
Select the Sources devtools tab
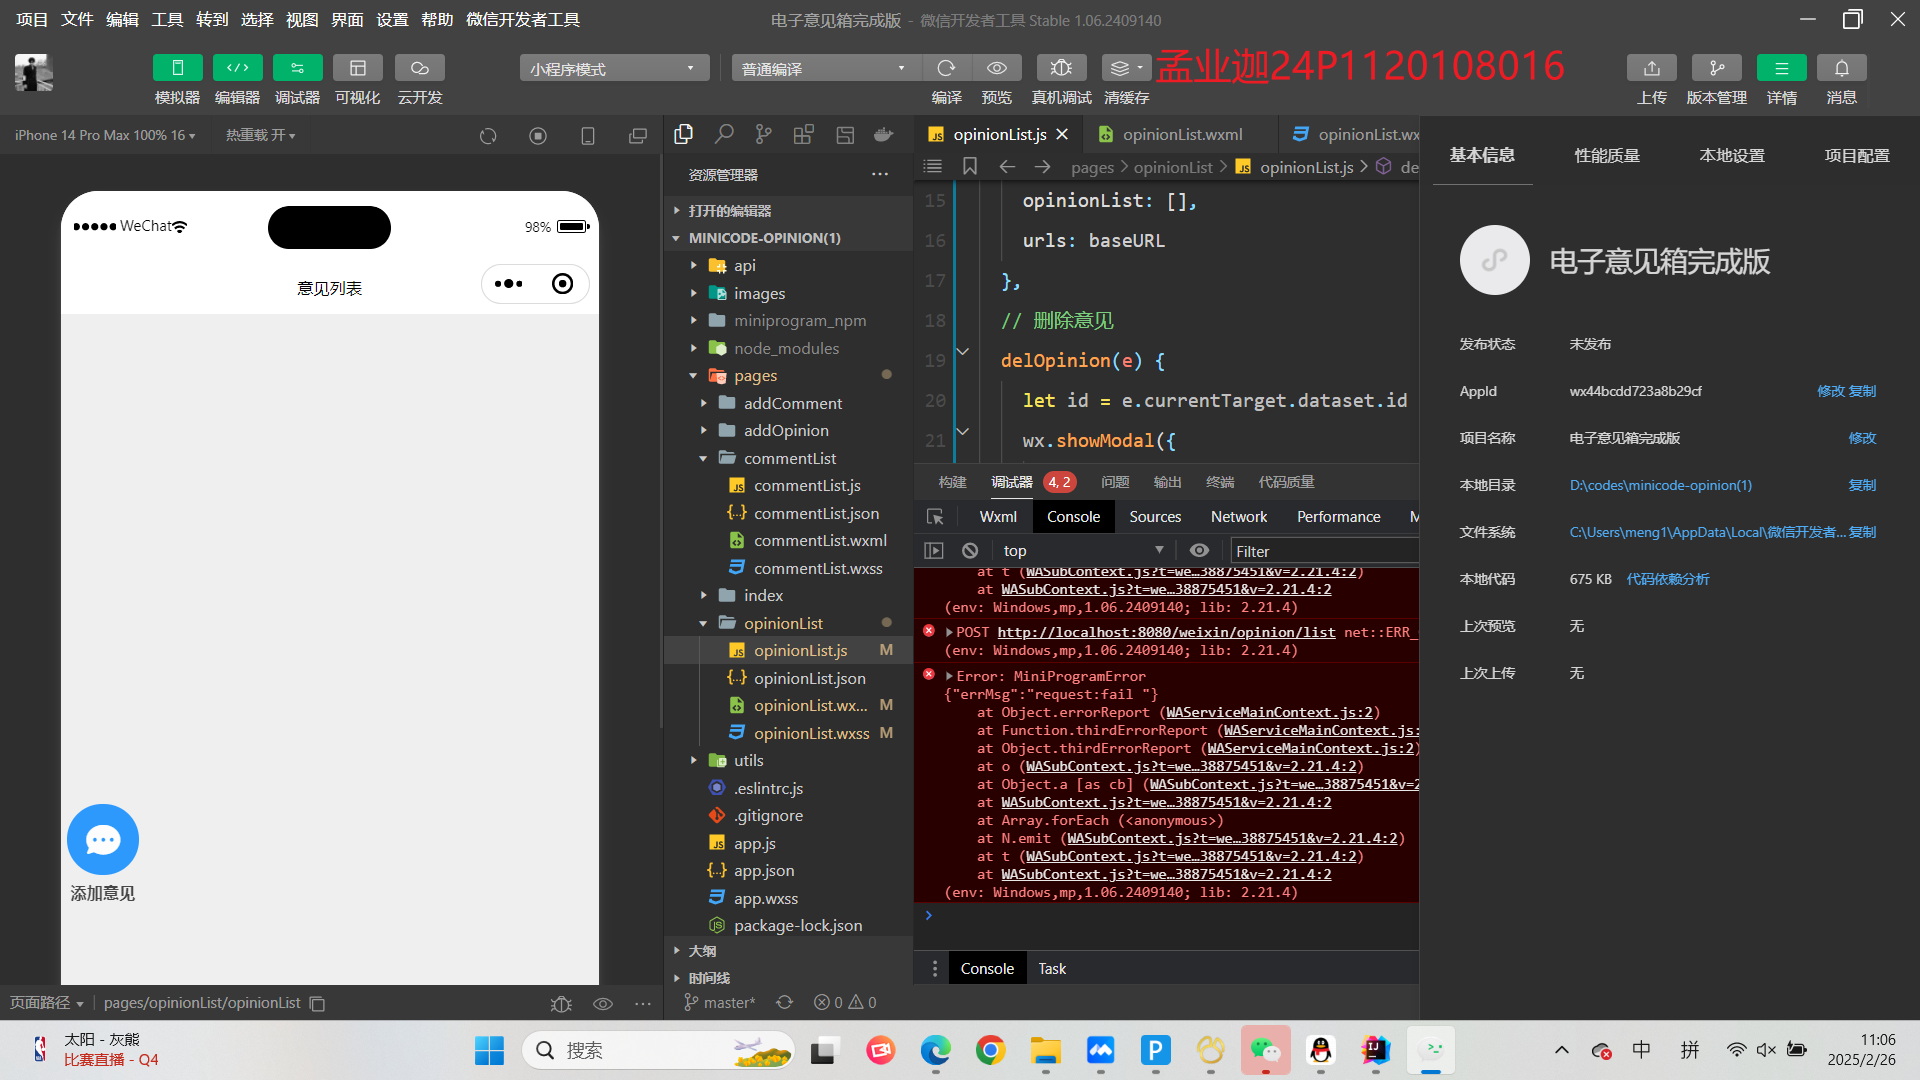click(x=1155, y=517)
